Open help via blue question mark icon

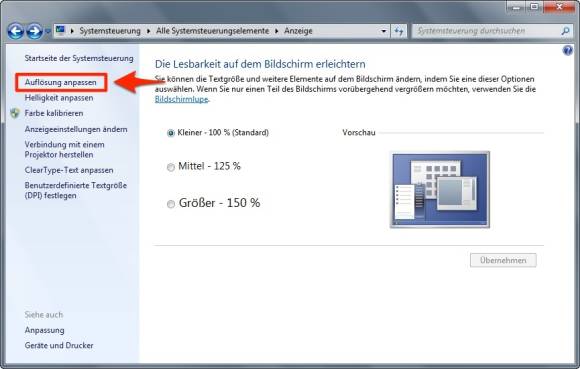point(567,50)
